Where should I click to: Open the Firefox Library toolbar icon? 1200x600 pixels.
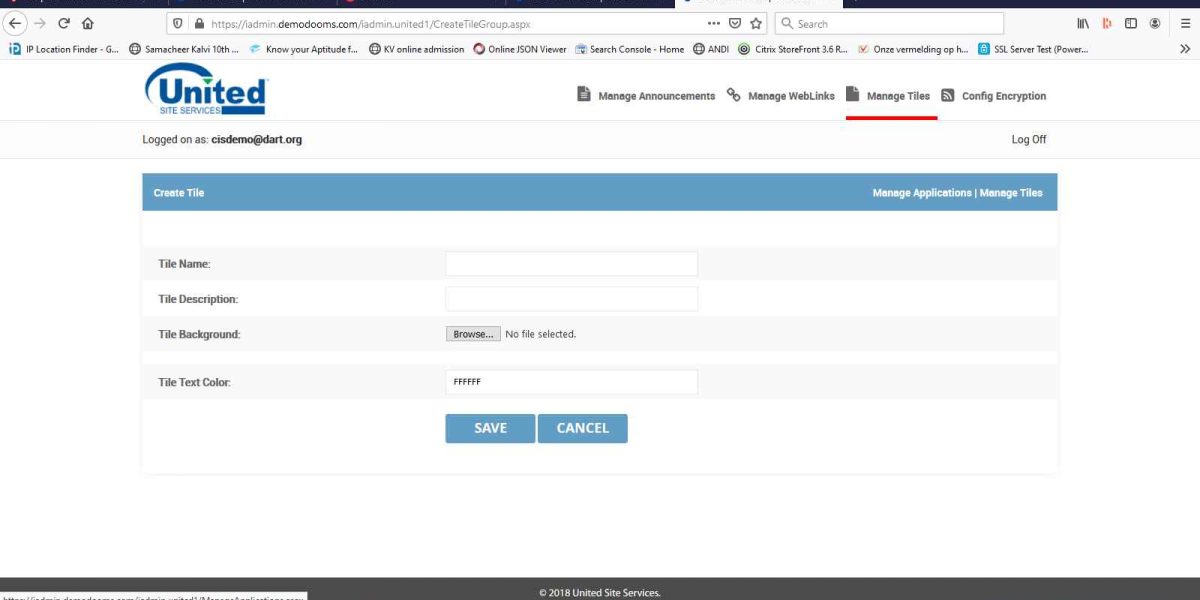[1082, 22]
